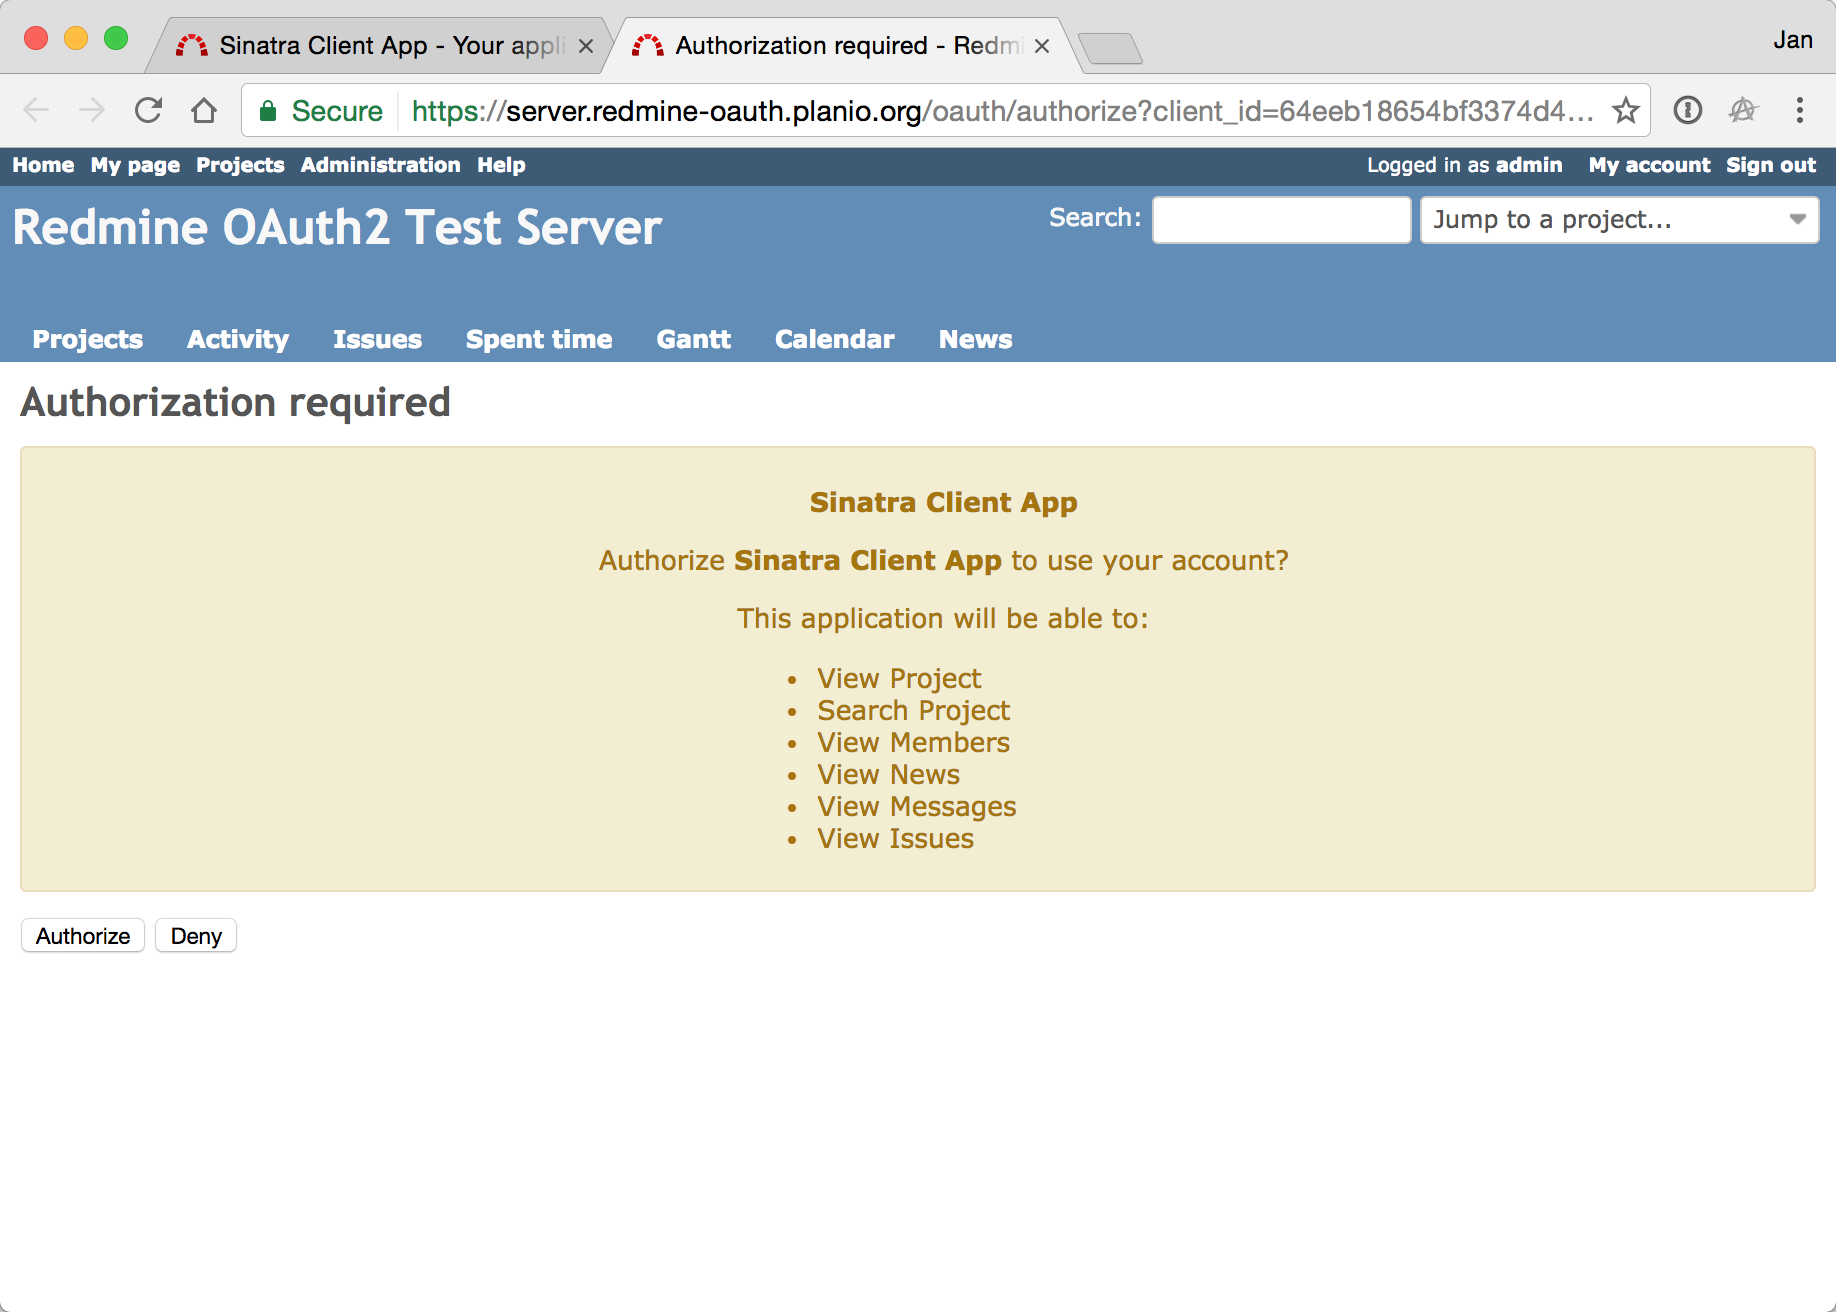1836x1312 pixels.
Task: Open the News tab
Action: click(975, 339)
